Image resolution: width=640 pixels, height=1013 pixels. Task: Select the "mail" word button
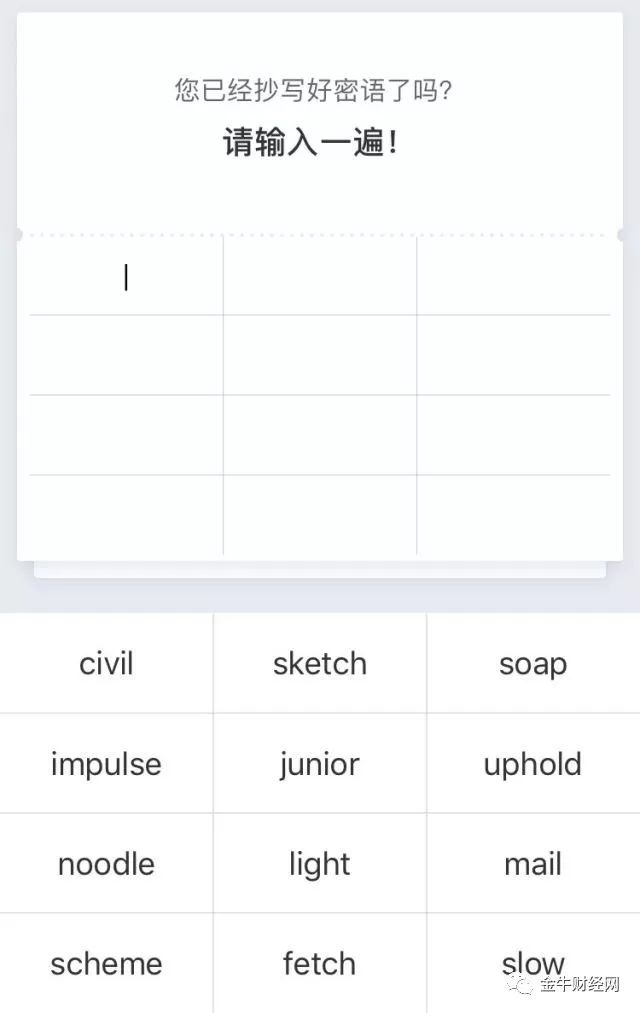(533, 864)
